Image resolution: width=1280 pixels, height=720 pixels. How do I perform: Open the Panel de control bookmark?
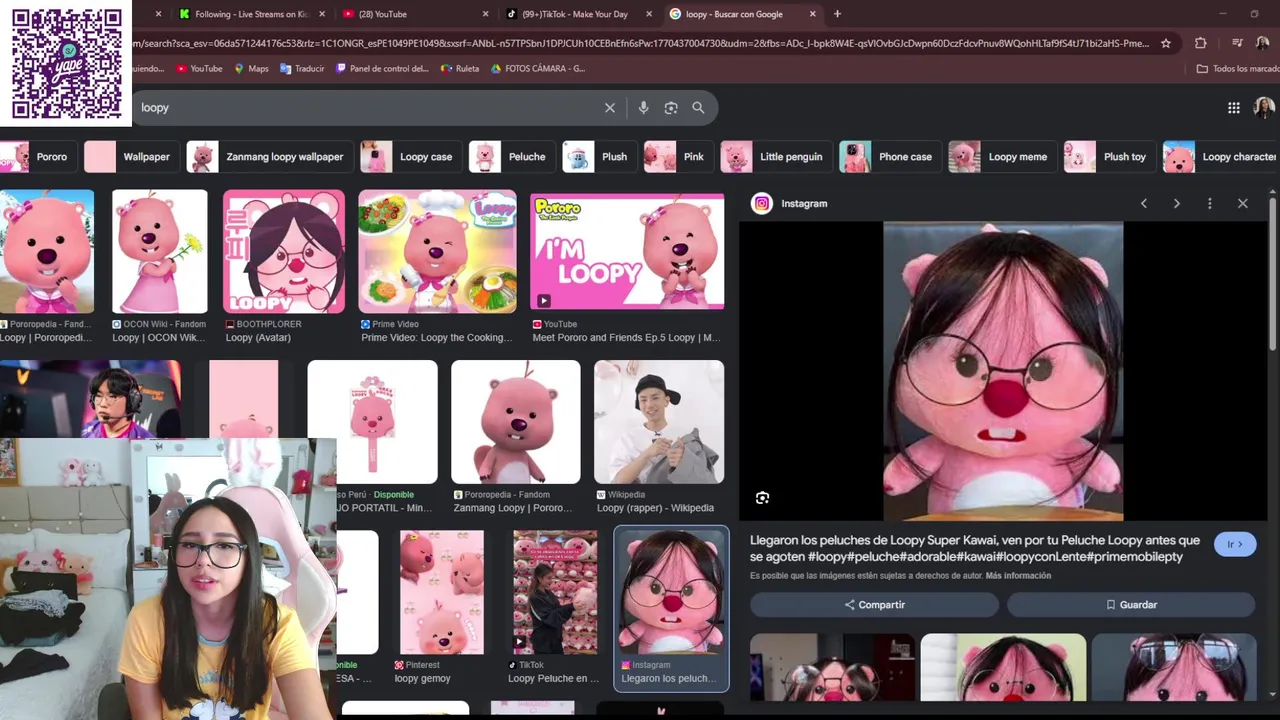pos(383,68)
